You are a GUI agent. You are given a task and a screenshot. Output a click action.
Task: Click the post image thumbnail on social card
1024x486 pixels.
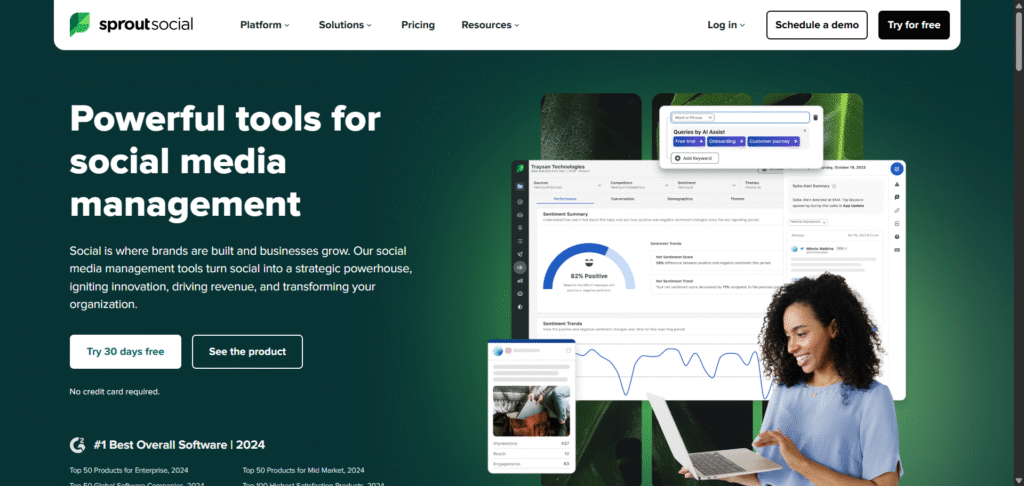pos(530,410)
